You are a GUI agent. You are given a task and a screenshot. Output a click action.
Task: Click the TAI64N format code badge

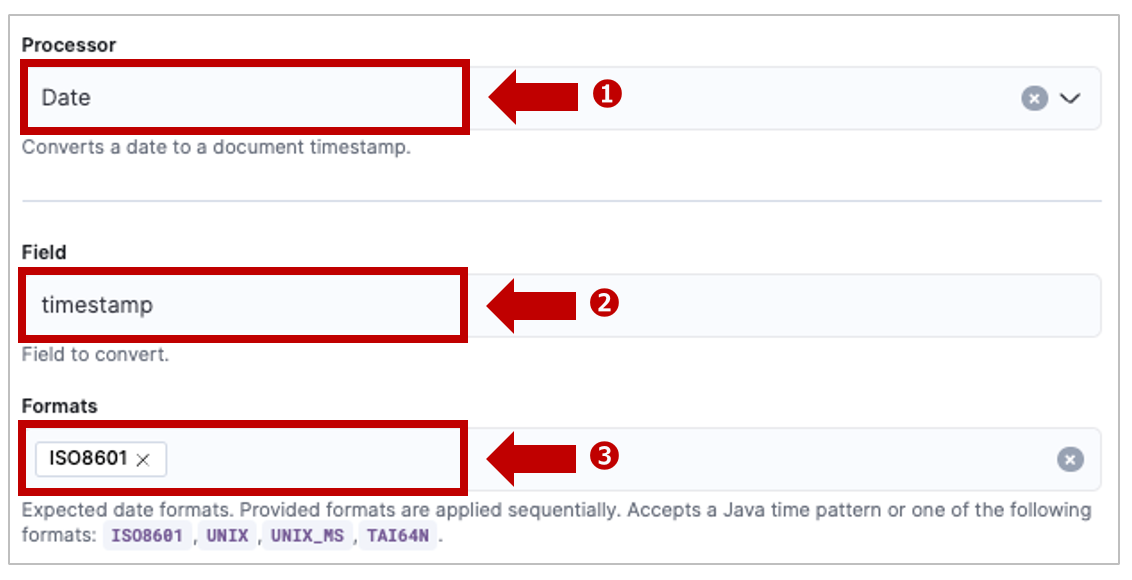click(x=398, y=536)
